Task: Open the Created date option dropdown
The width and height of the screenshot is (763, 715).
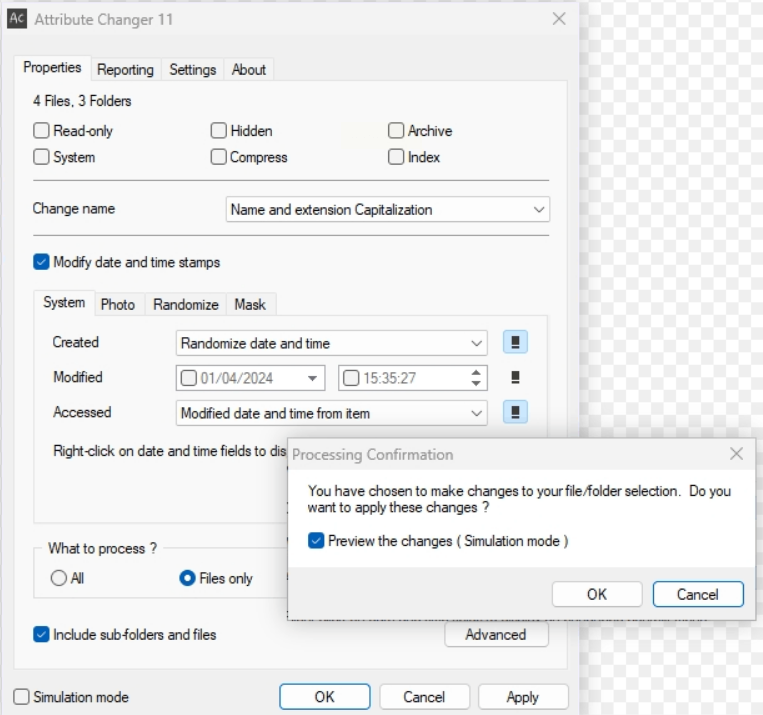Action: 331,343
